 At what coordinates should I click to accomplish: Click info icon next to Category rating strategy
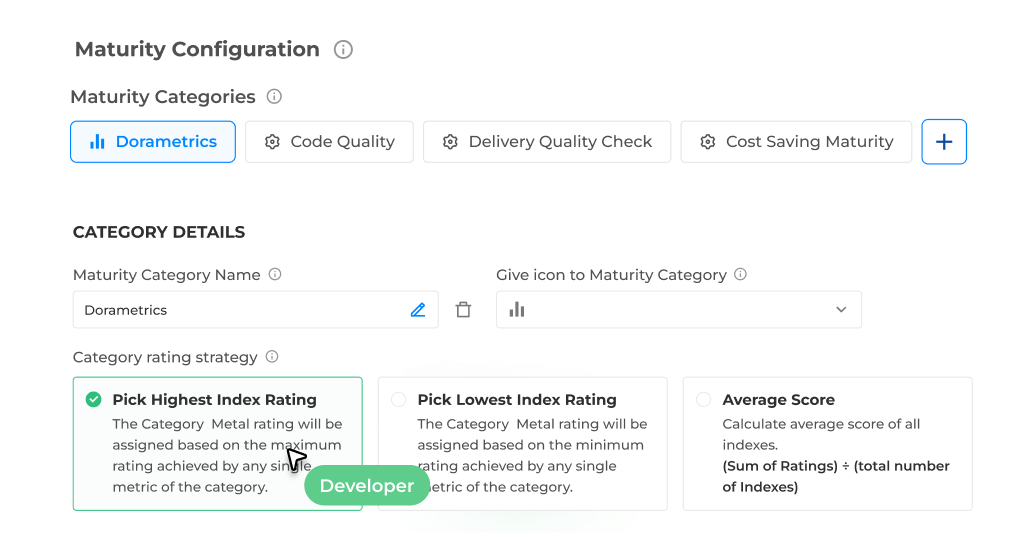(272, 357)
